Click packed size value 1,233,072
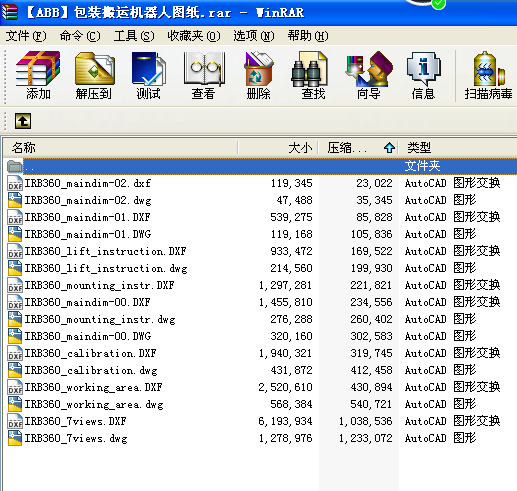Image resolution: width=517 pixels, height=491 pixels. (x=366, y=438)
